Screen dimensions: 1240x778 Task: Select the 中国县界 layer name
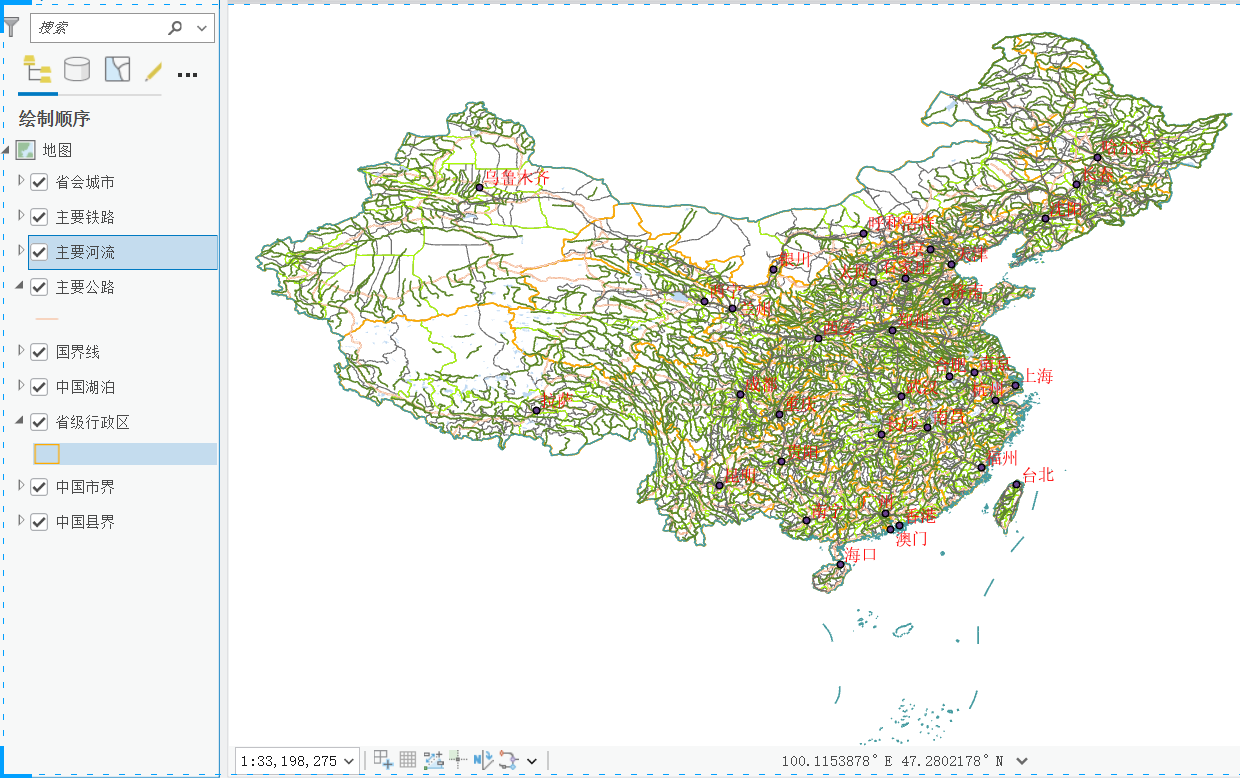(85, 522)
